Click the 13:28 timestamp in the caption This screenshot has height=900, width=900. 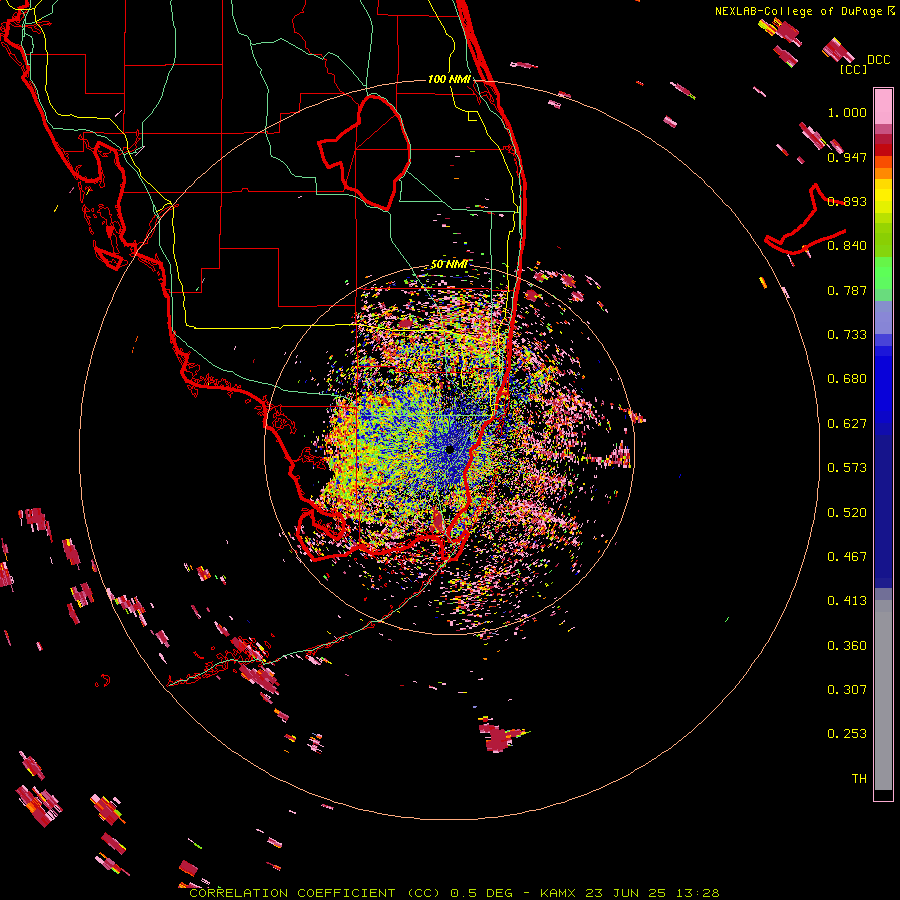pos(697,893)
